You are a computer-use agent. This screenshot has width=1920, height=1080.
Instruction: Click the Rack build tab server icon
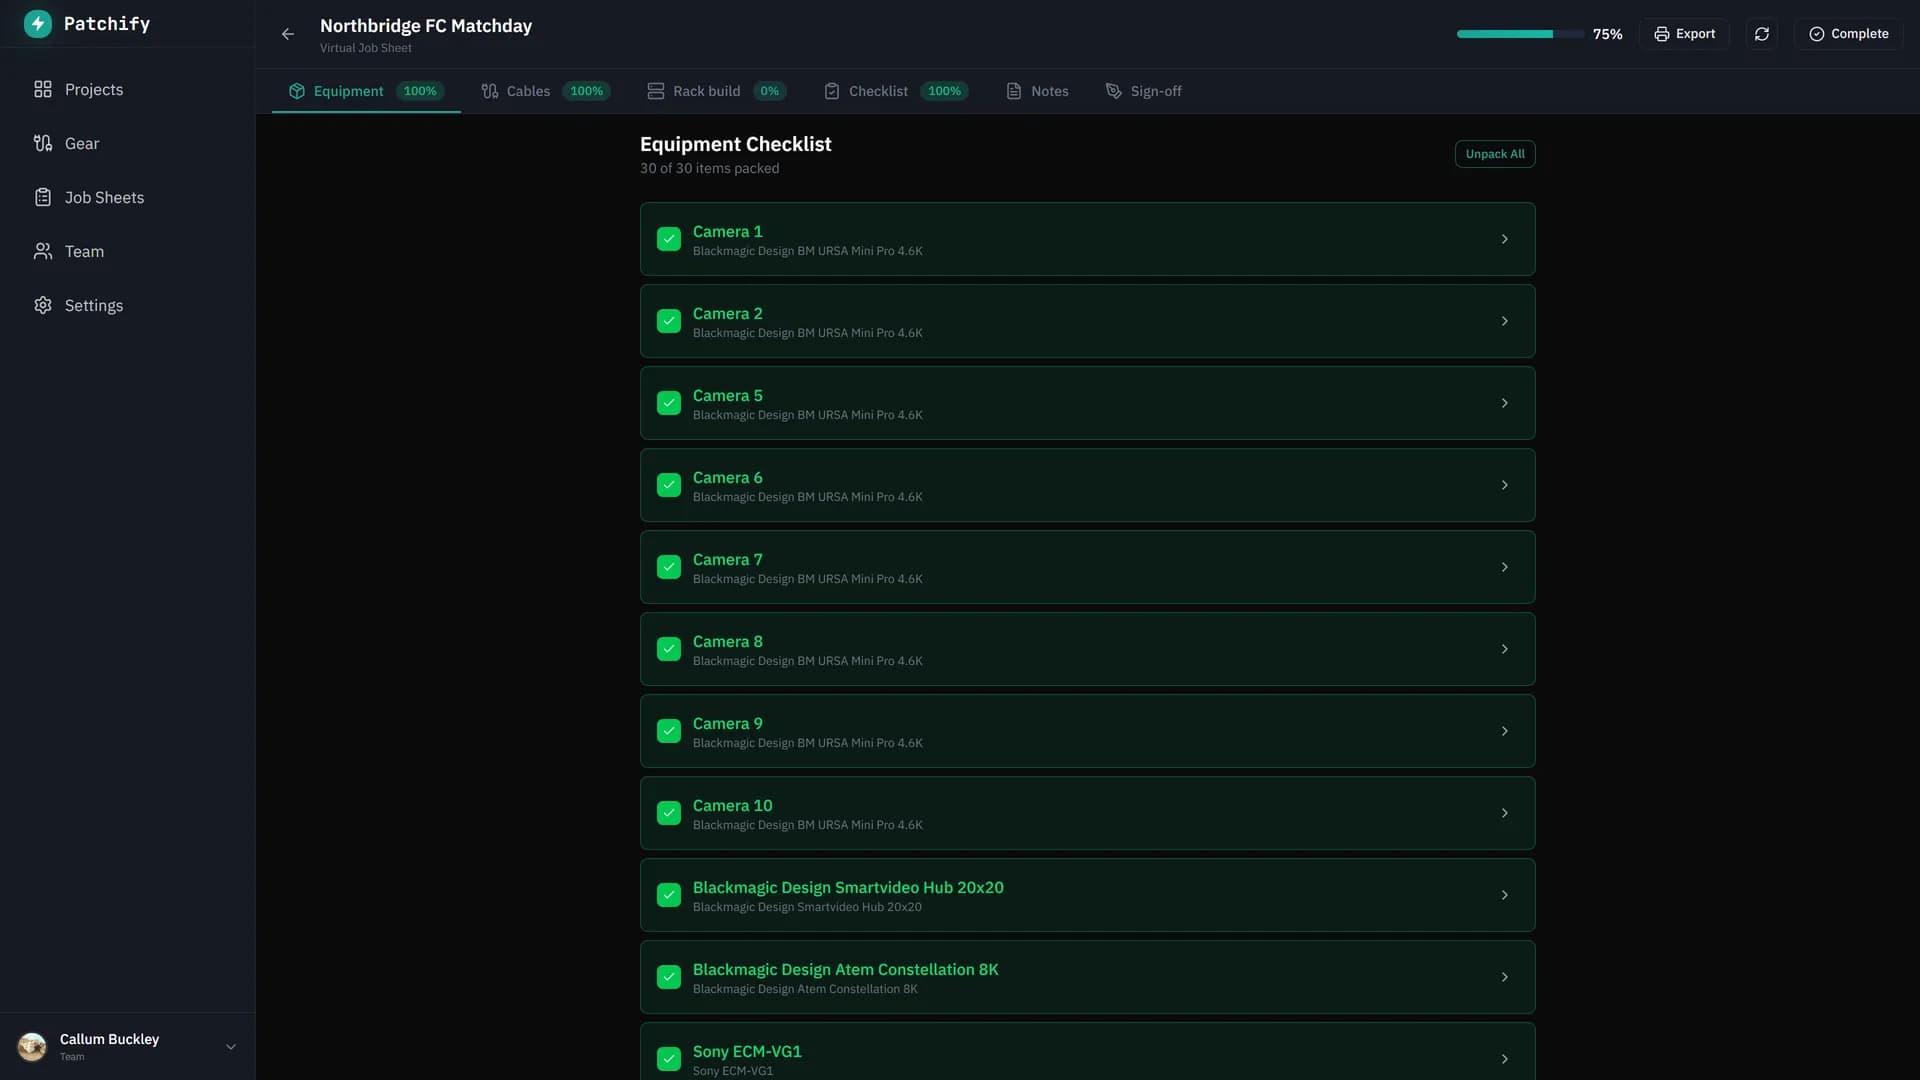click(x=656, y=91)
